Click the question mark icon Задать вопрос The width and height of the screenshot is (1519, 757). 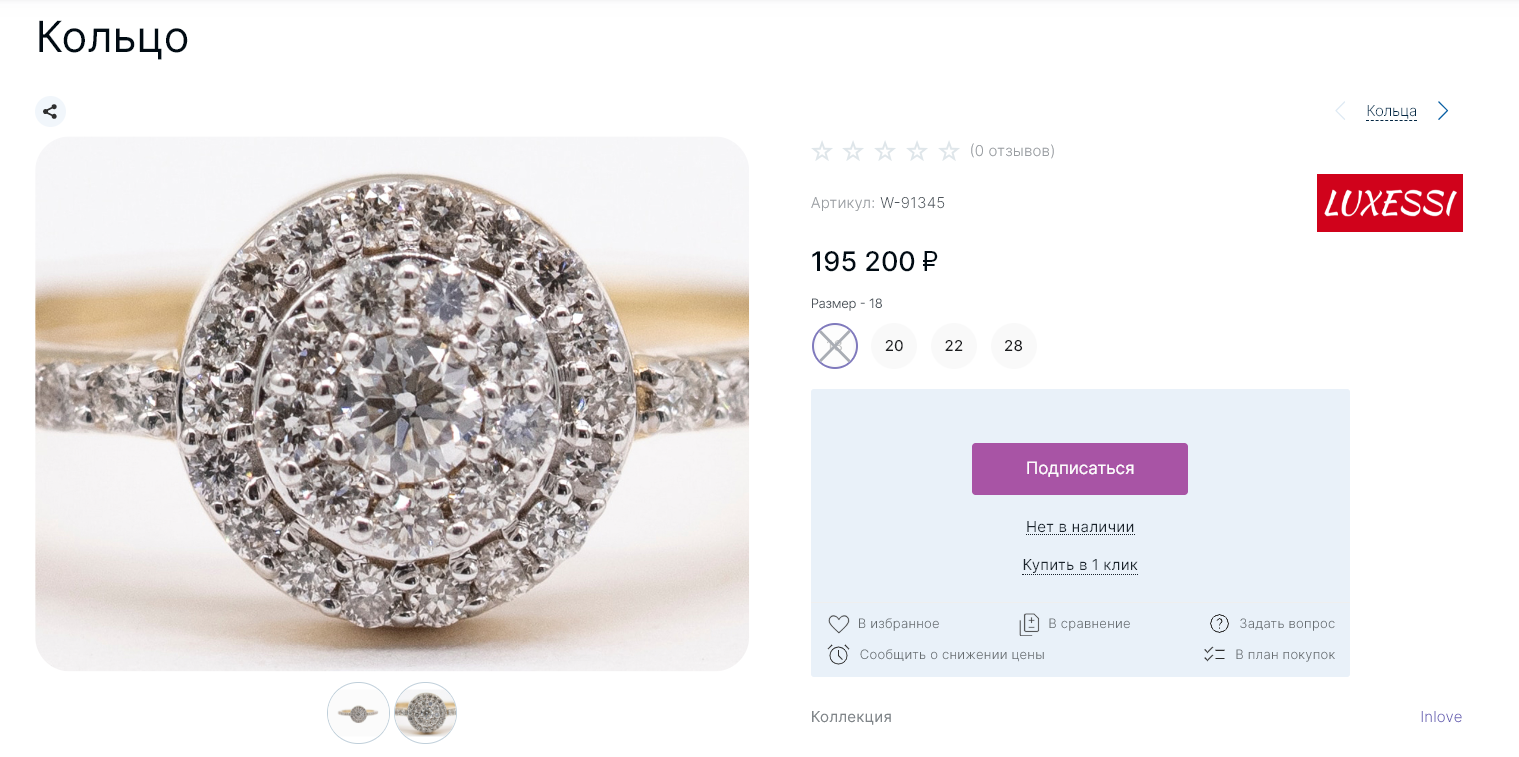click(1219, 624)
